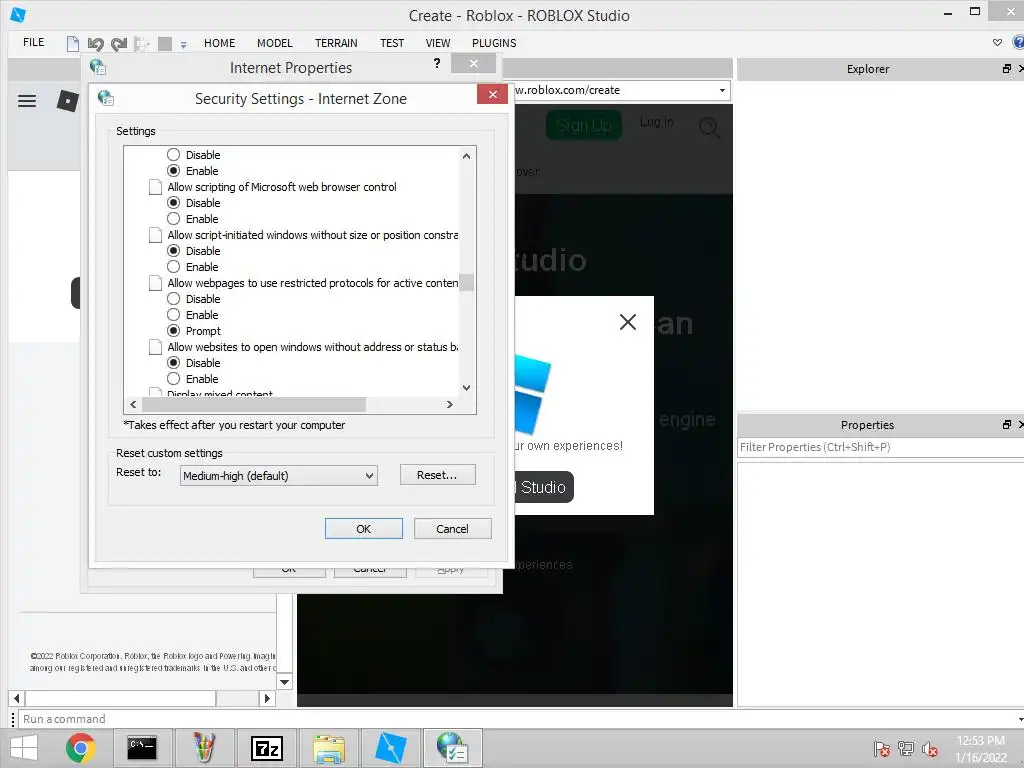Click the muted volume icon in tray

[929, 749]
